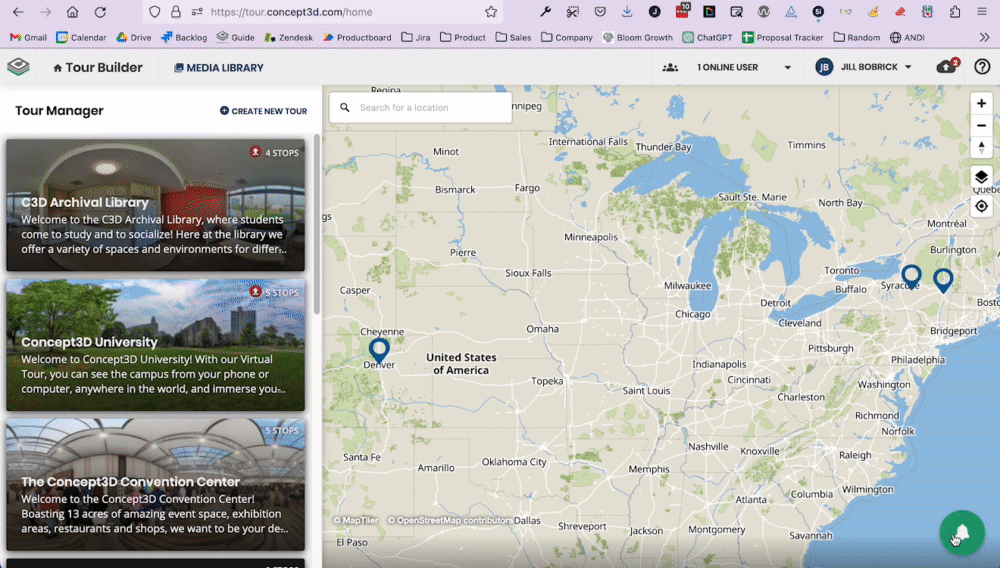Click the publish icon on Concept3D University
The height and width of the screenshot is (568, 1000).
(x=256, y=291)
